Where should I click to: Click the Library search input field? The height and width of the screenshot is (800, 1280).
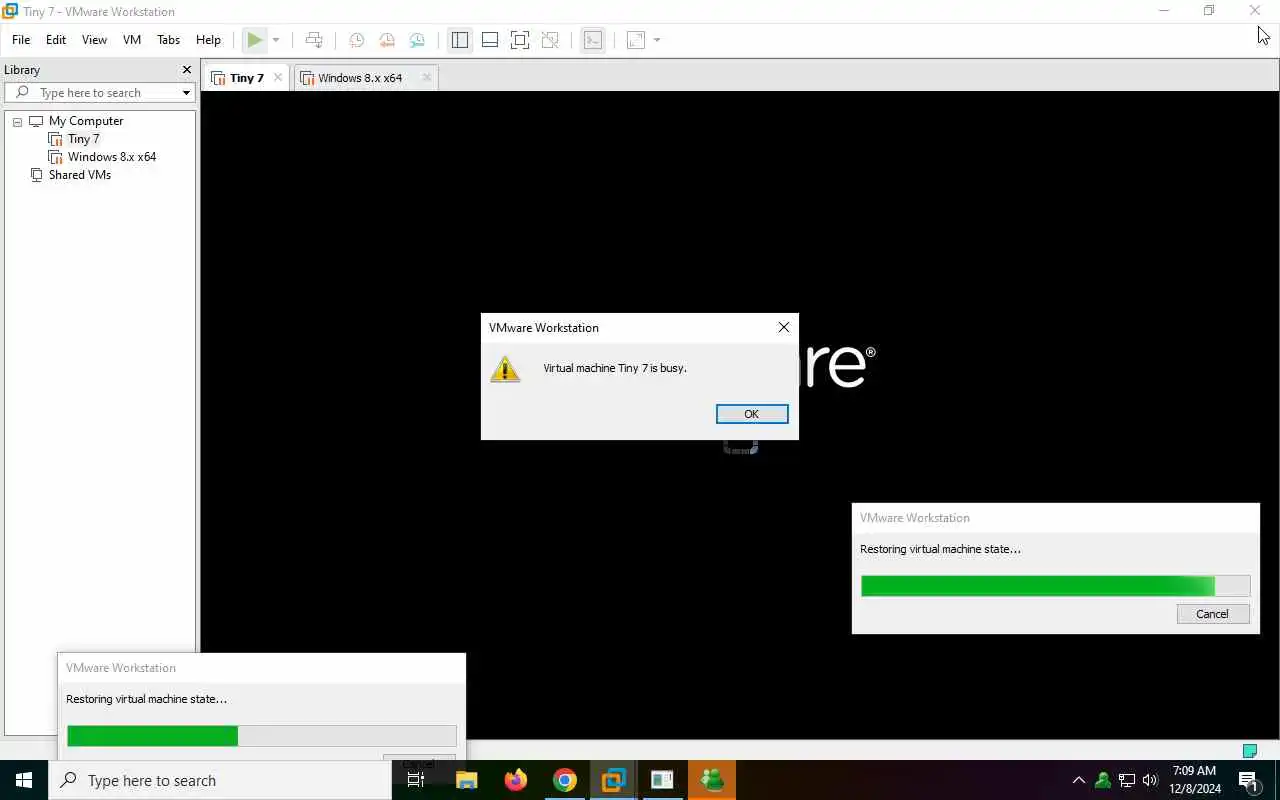(x=100, y=92)
